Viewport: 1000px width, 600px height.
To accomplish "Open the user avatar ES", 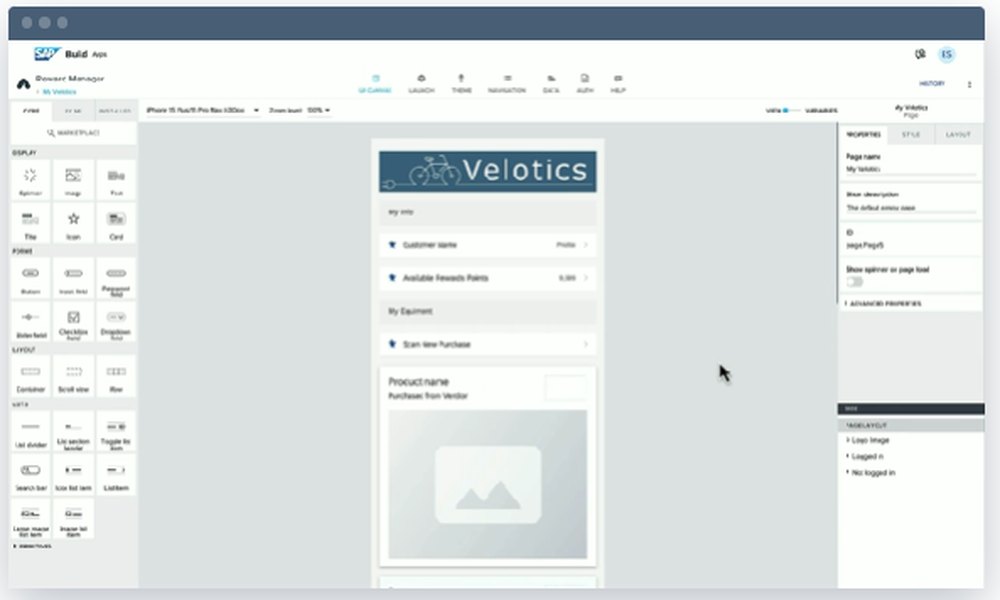I will pyautogui.click(x=946, y=54).
